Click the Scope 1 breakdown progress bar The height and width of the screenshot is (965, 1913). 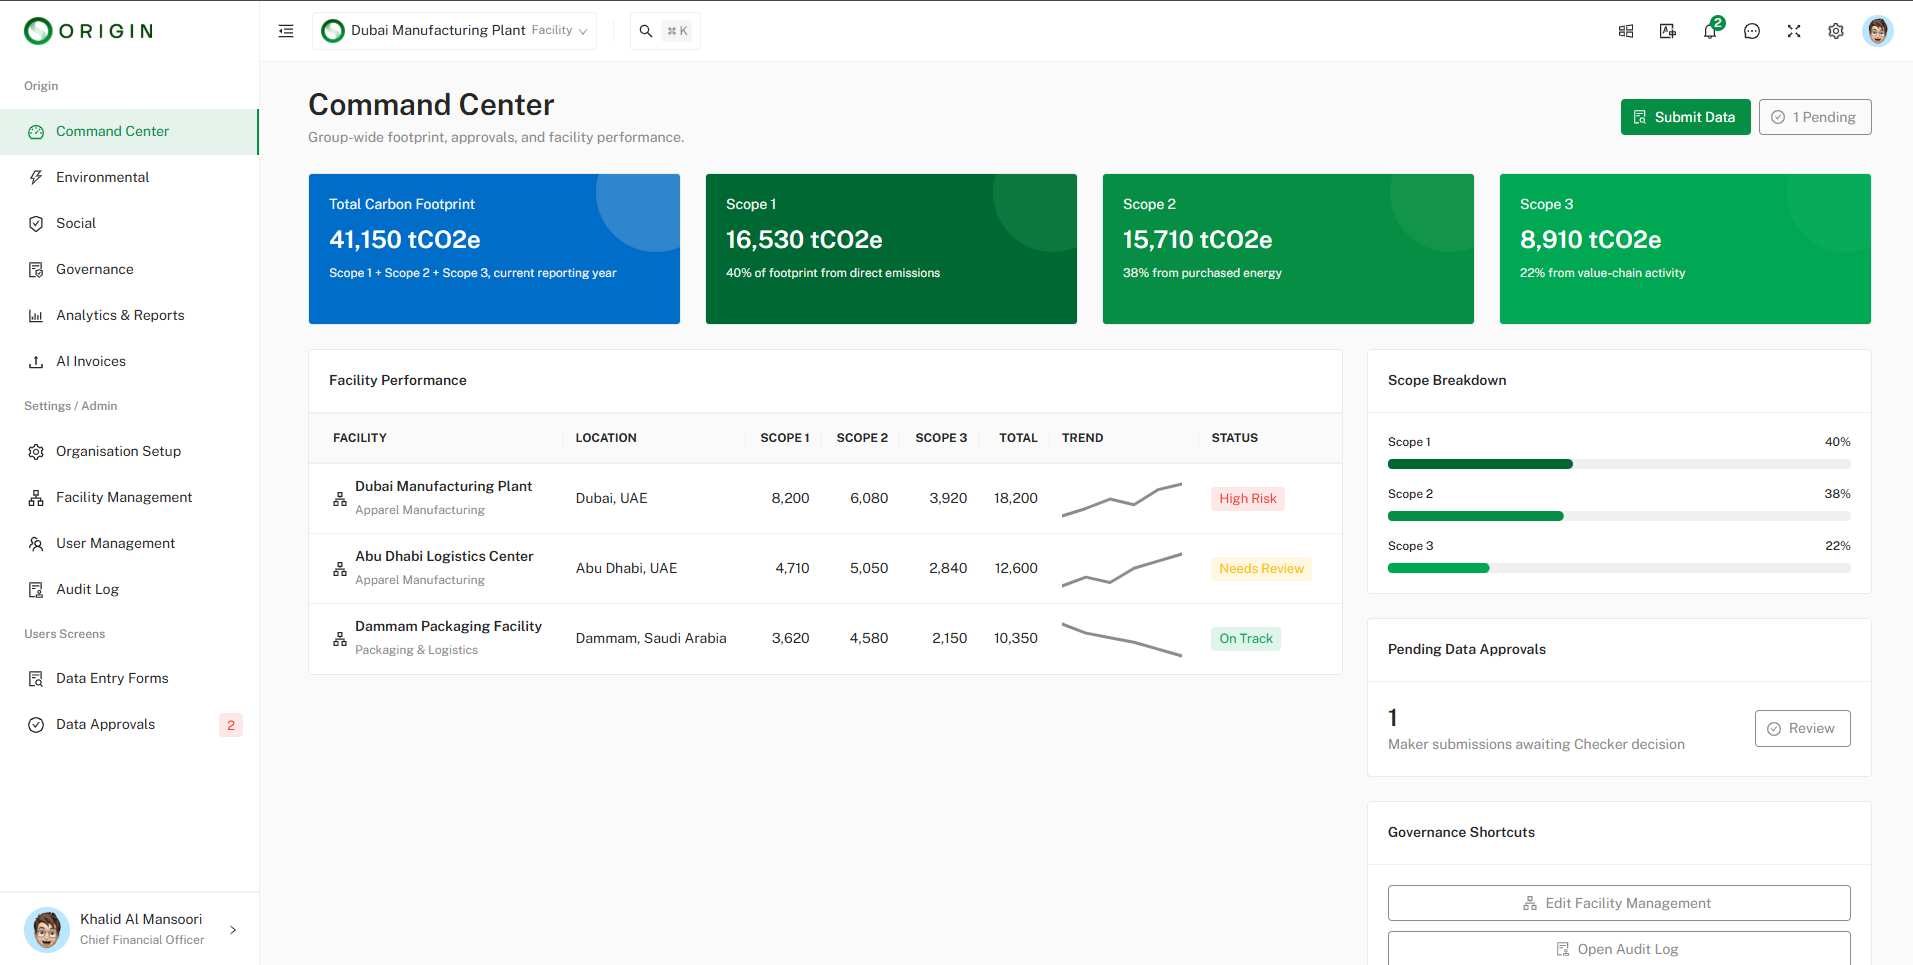pyautogui.click(x=1619, y=464)
